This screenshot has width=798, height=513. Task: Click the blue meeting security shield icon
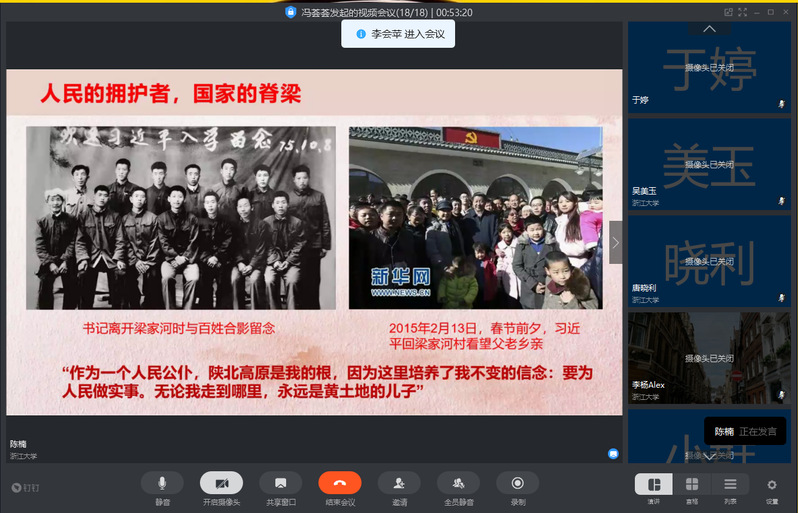pos(291,12)
